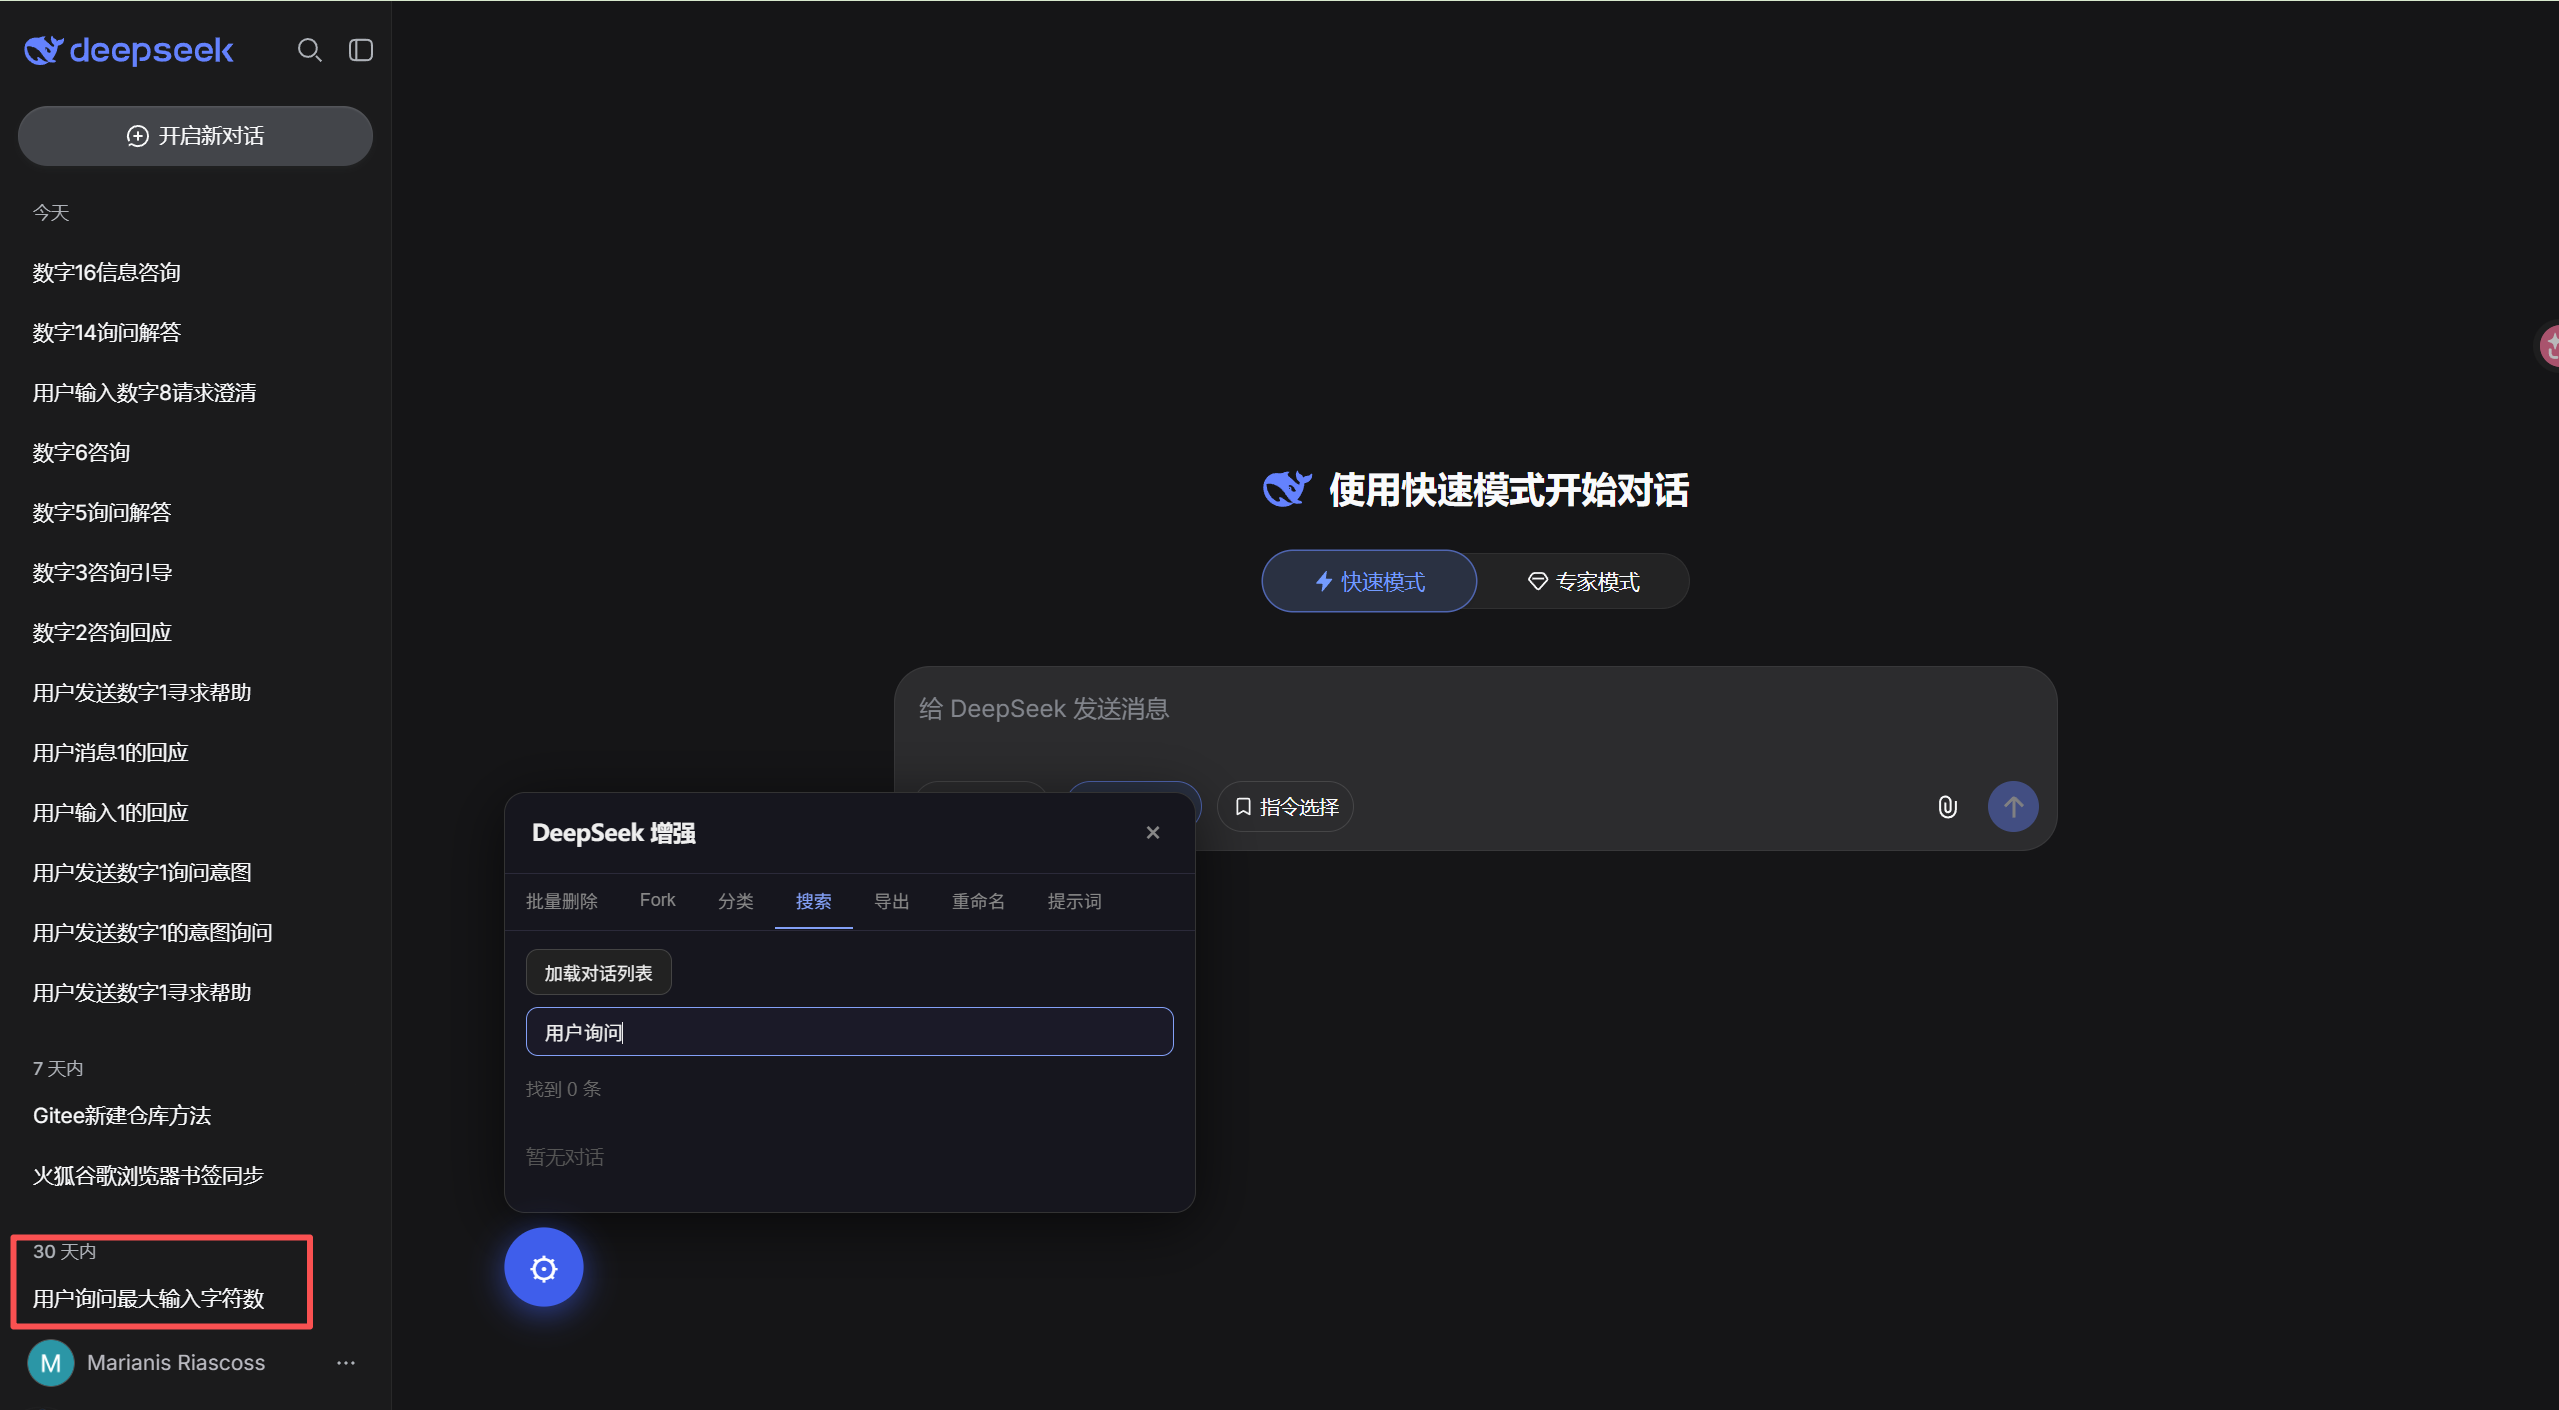Click the M user avatar
This screenshot has width=2559, height=1410.
51,1363
